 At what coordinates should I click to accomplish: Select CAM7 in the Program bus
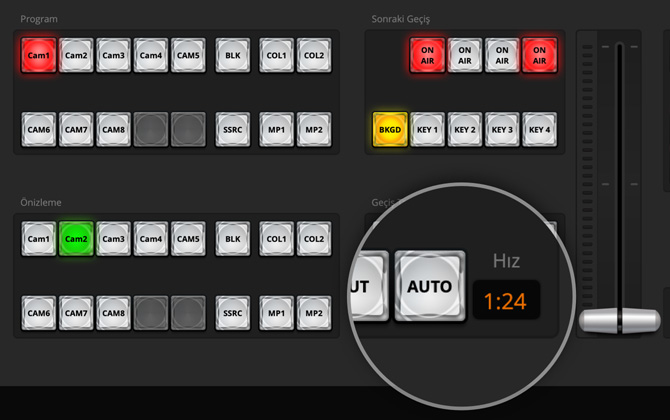77,129
